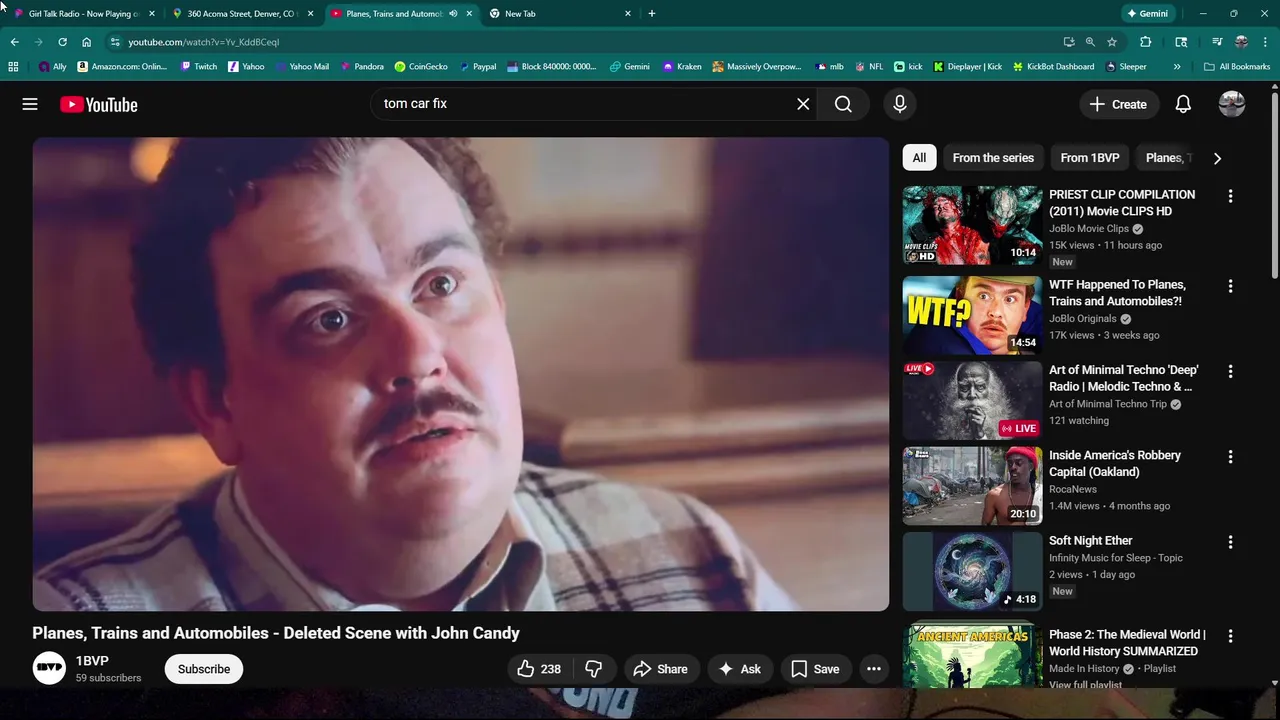Select the From the series chip
Image resolution: width=1280 pixels, height=720 pixels.
(993, 158)
